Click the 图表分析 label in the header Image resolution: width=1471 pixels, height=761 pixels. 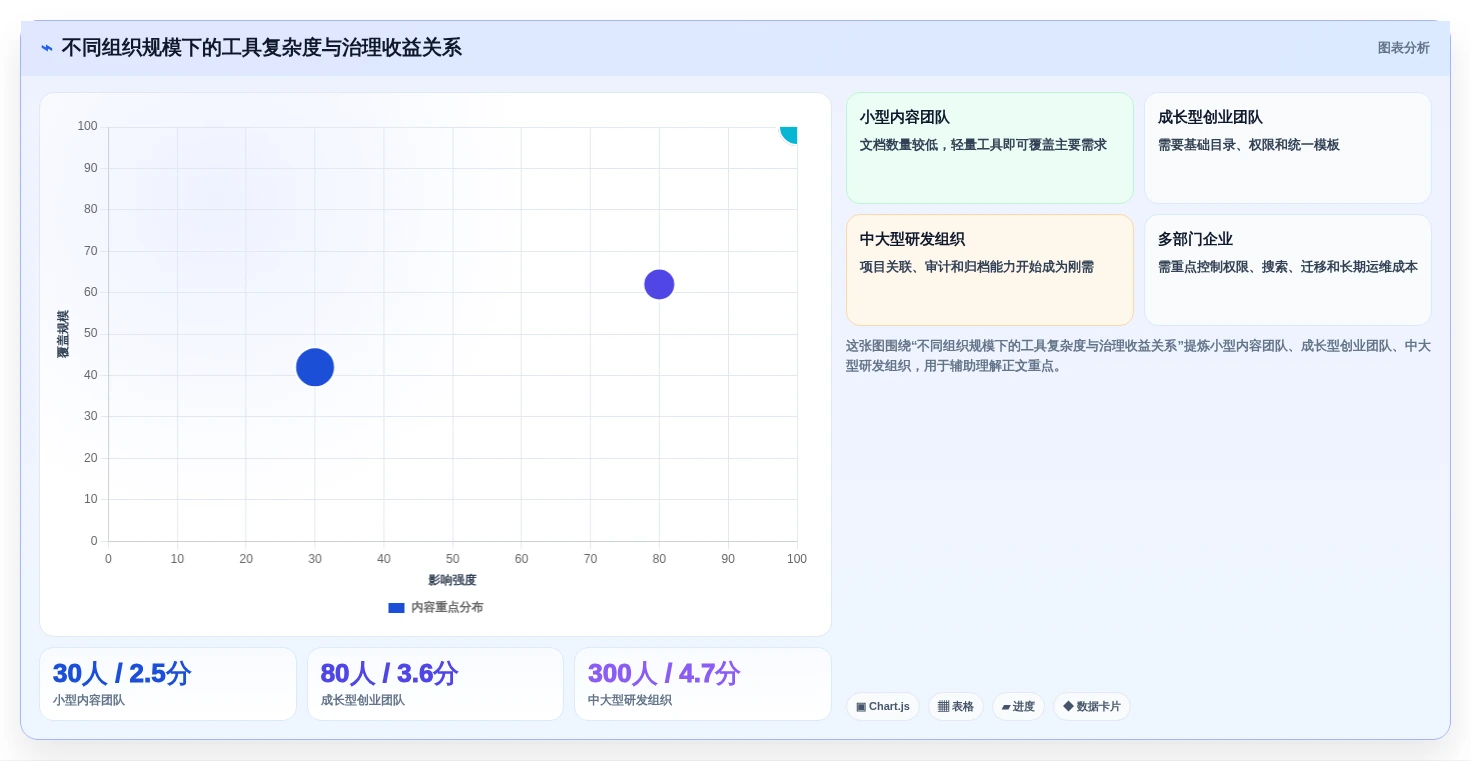[1403, 48]
